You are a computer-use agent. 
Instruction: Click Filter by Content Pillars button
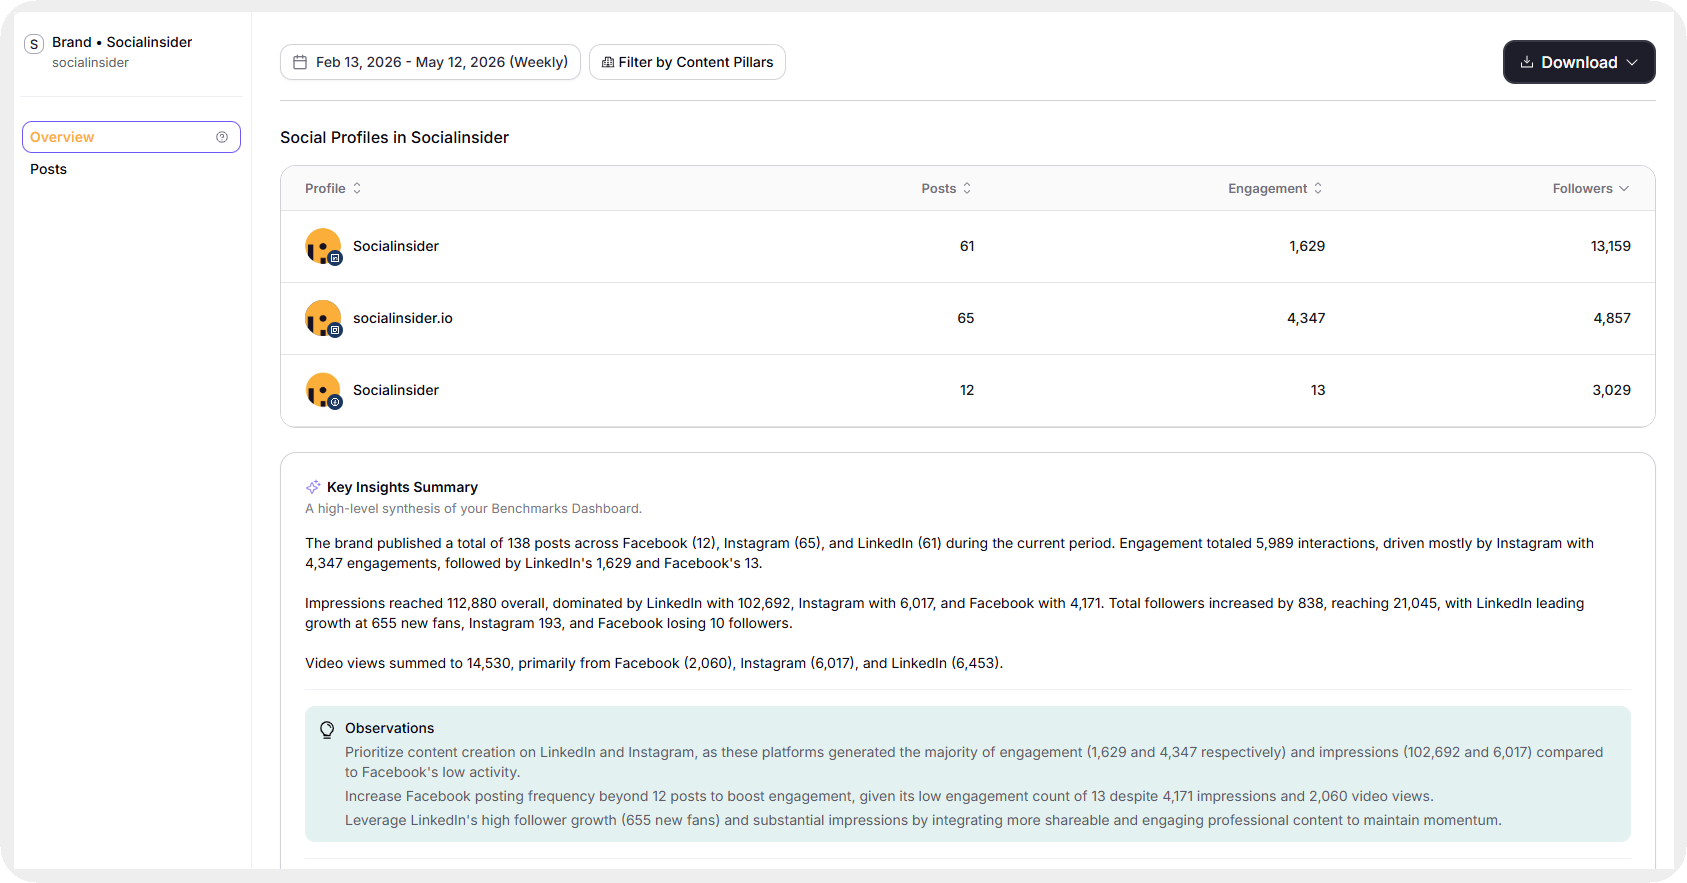[x=687, y=62]
